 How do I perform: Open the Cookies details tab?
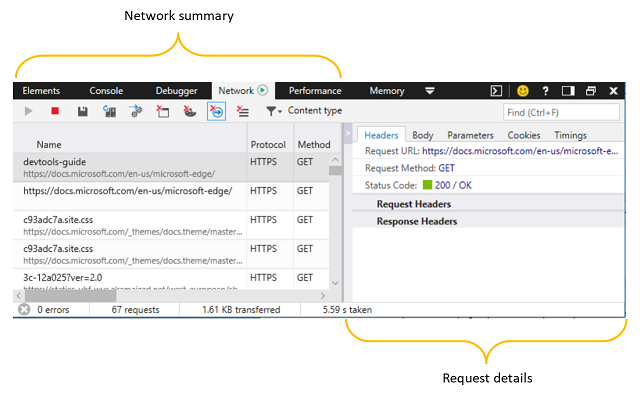524,135
